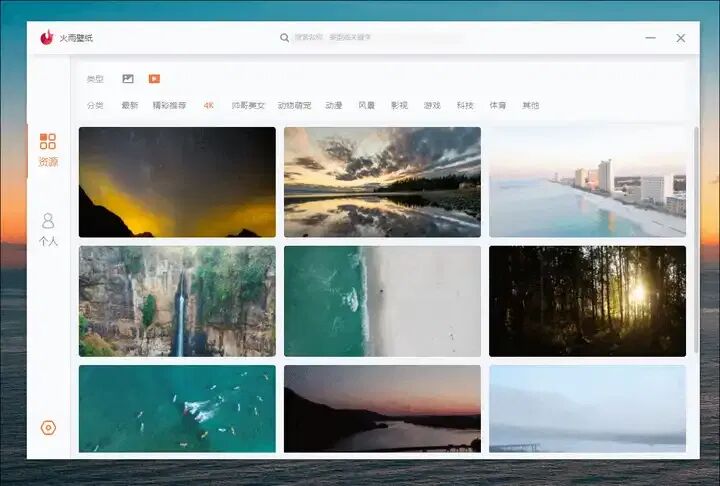Switch to the 最新 category tab
Image resolution: width=720 pixels, height=486 pixels.
click(129, 105)
